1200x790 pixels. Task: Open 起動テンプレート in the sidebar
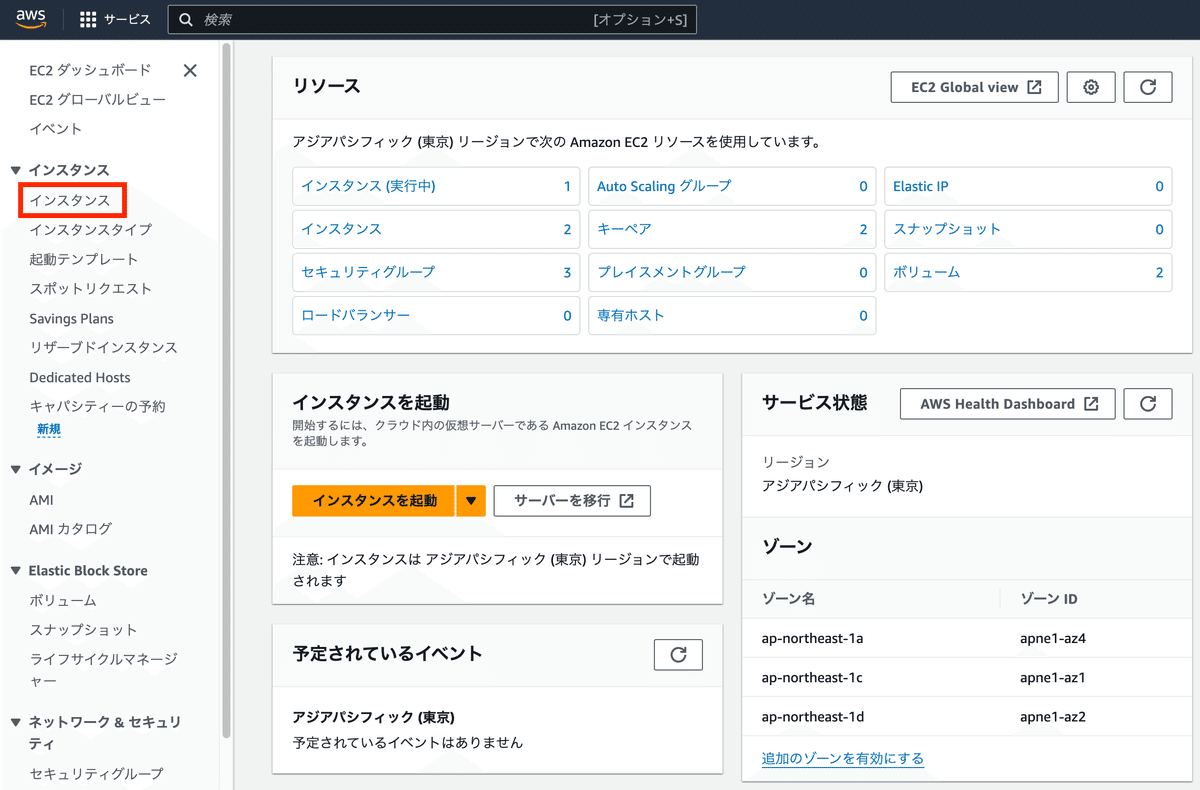84,259
